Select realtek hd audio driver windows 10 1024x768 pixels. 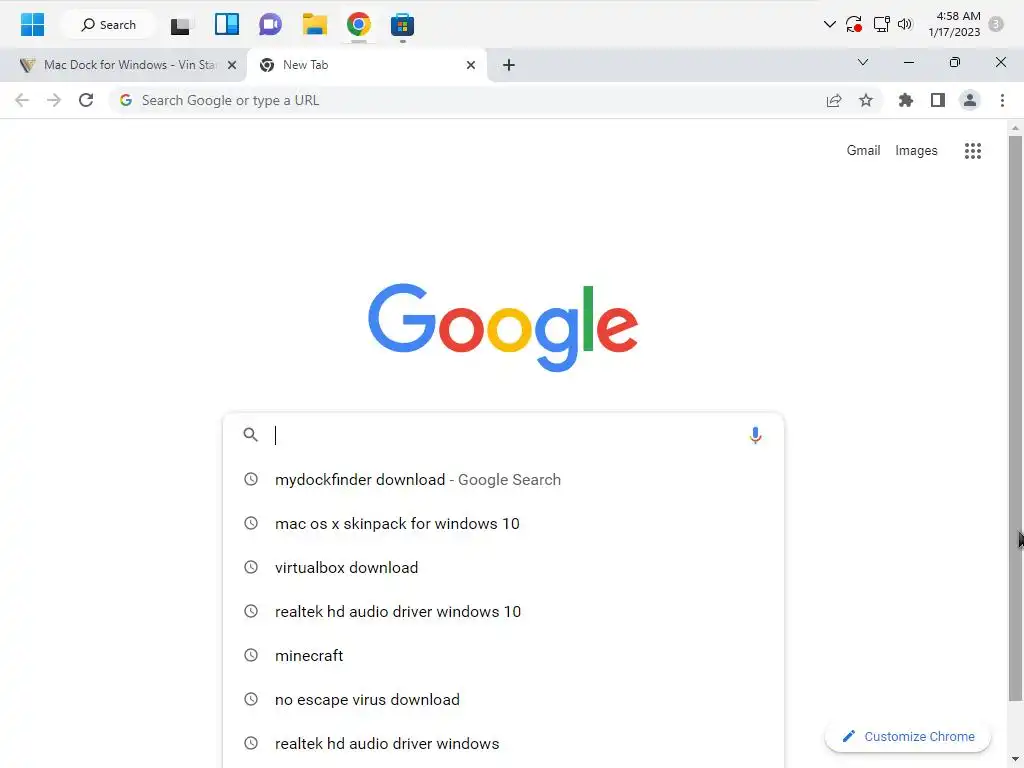[x=503, y=612]
